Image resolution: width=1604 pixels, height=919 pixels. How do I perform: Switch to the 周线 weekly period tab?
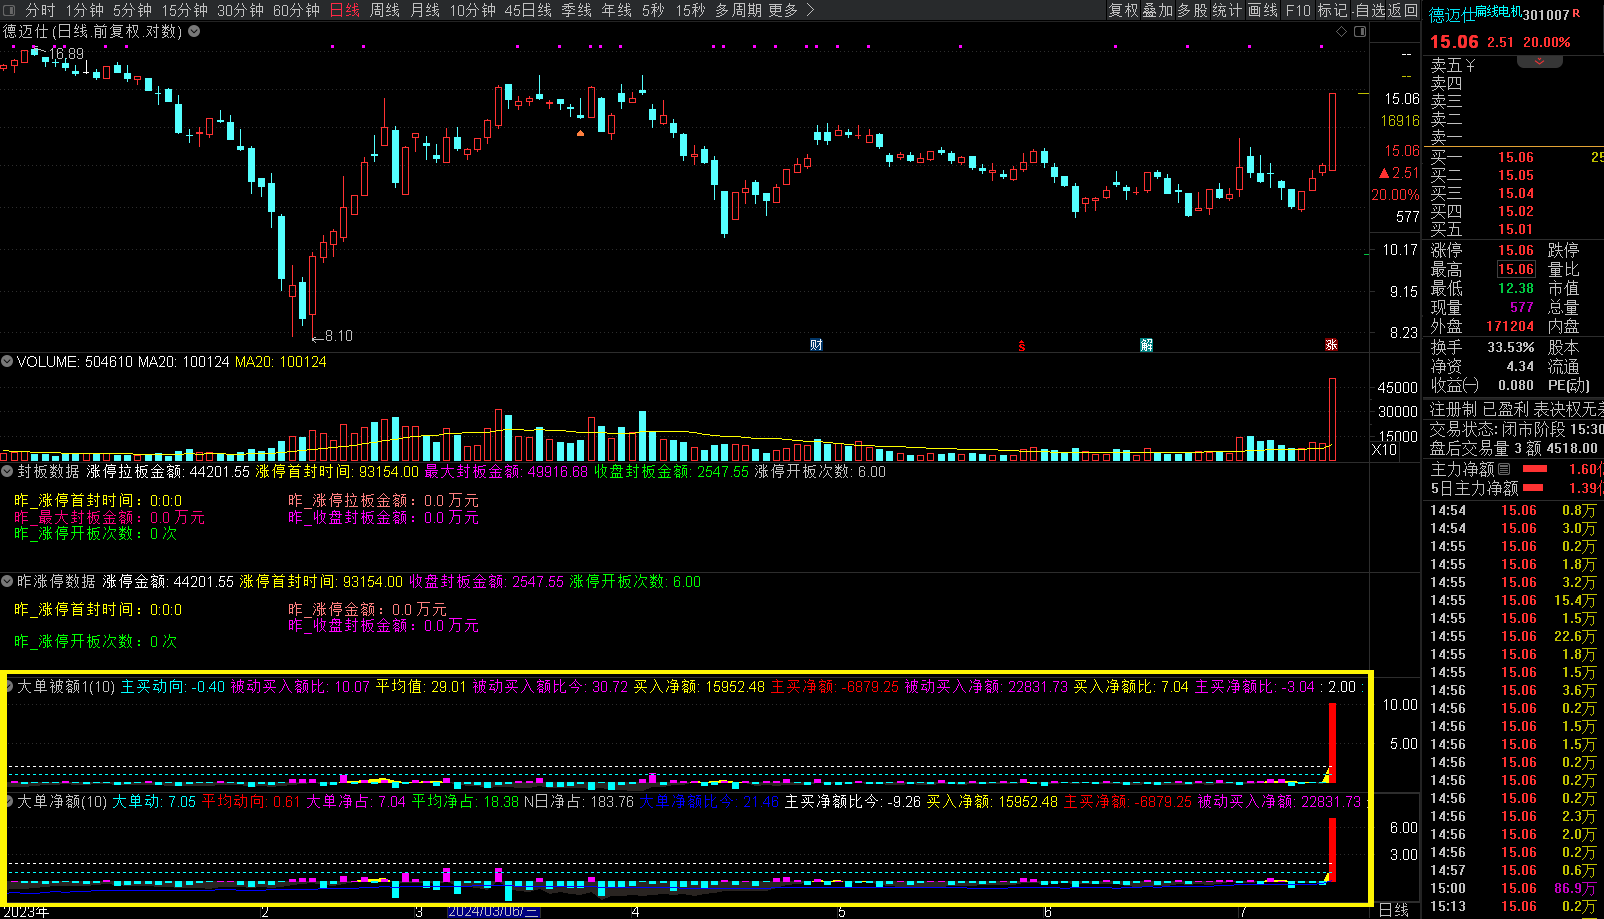pyautogui.click(x=384, y=10)
